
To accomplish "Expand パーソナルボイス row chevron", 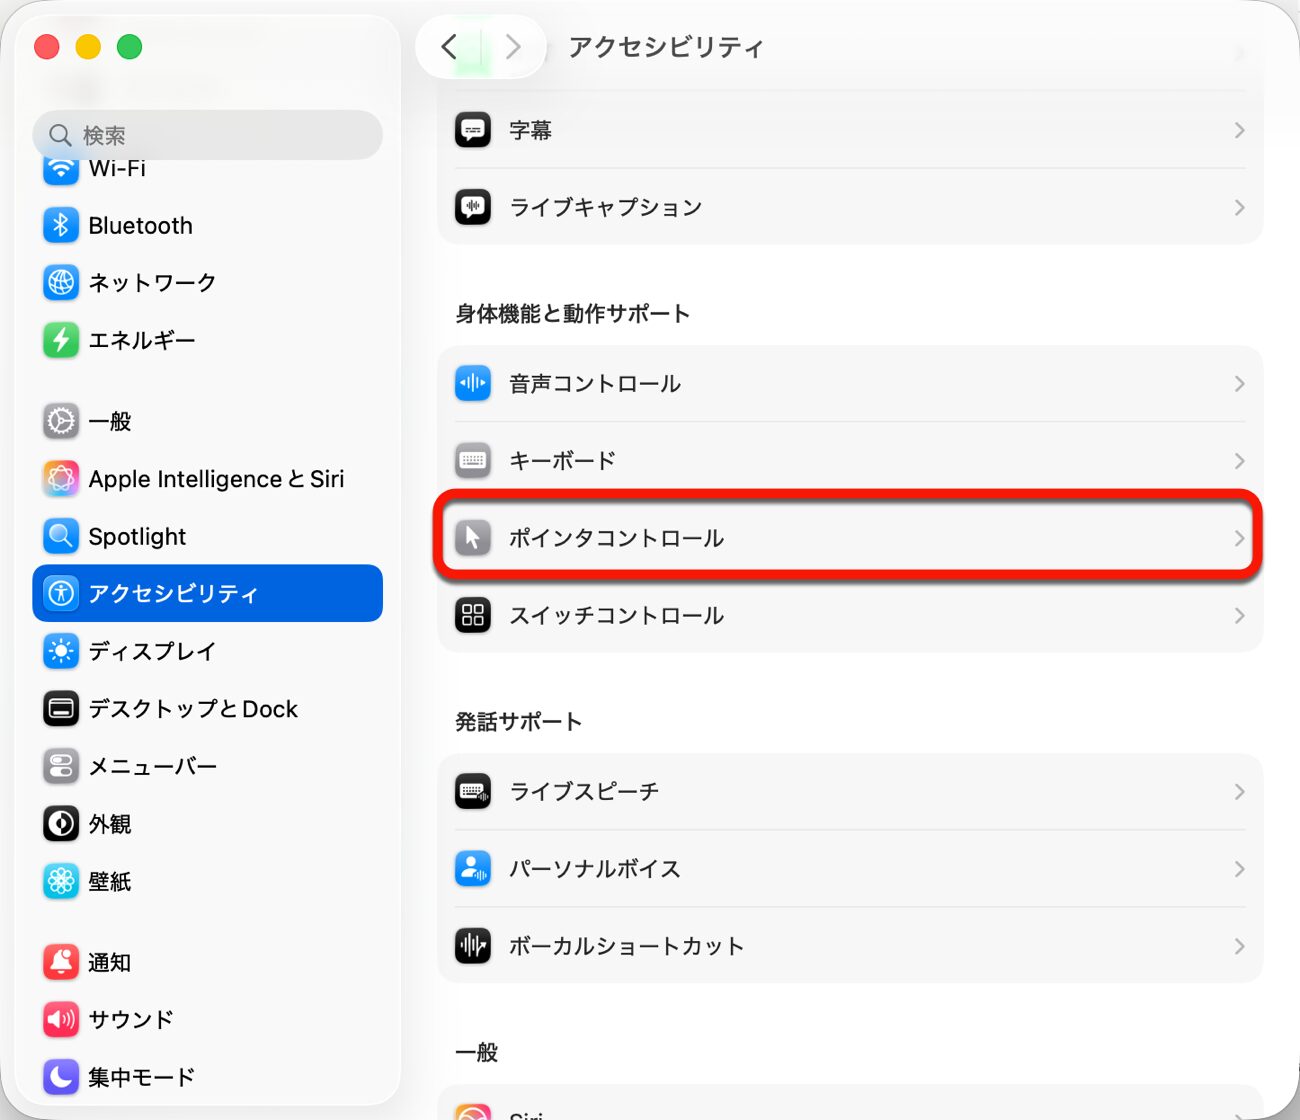I will pyautogui.click(x=1239, y=869).
